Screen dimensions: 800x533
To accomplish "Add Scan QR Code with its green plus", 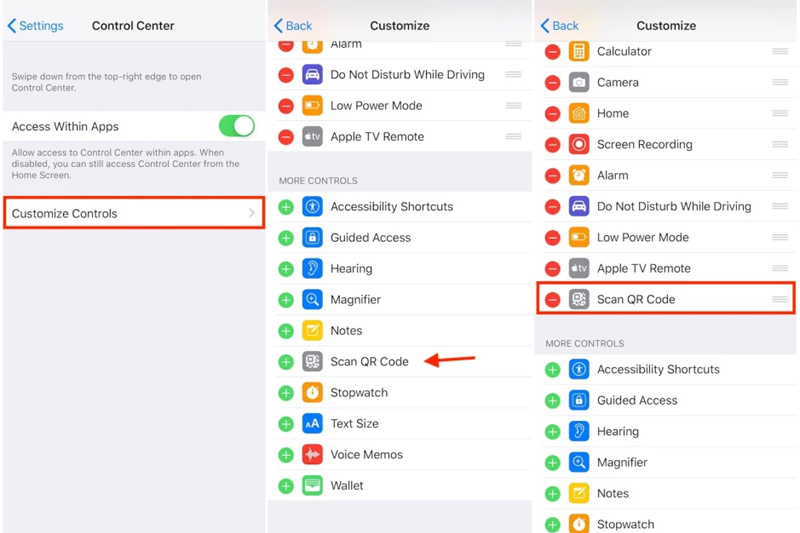I will pyautogui.click(x=286, y=362).
